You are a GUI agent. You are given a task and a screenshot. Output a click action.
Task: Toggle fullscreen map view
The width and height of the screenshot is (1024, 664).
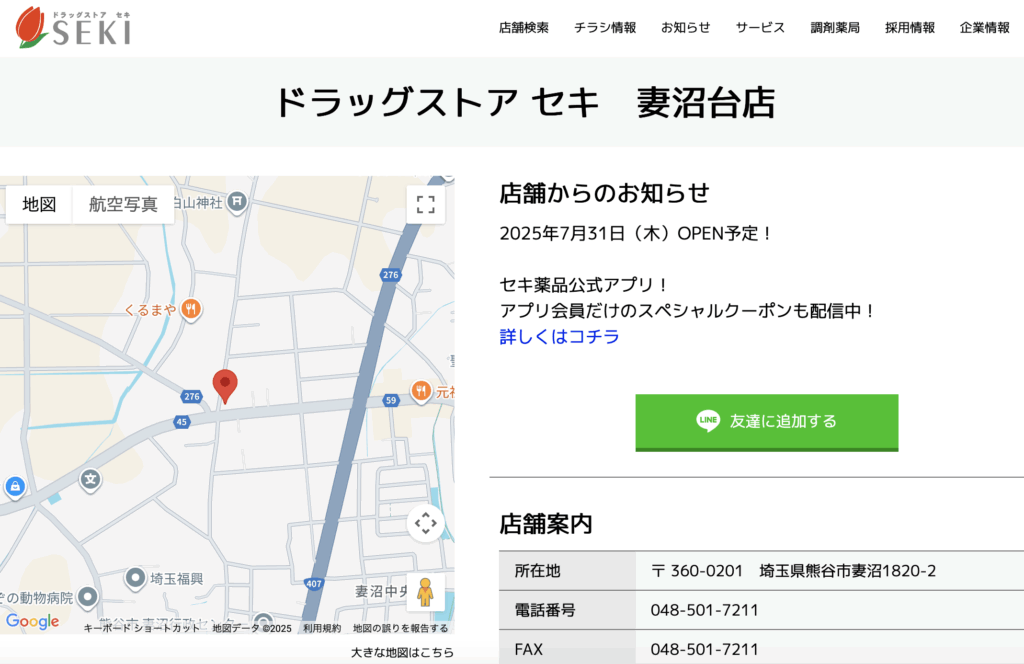click(426, 204)
